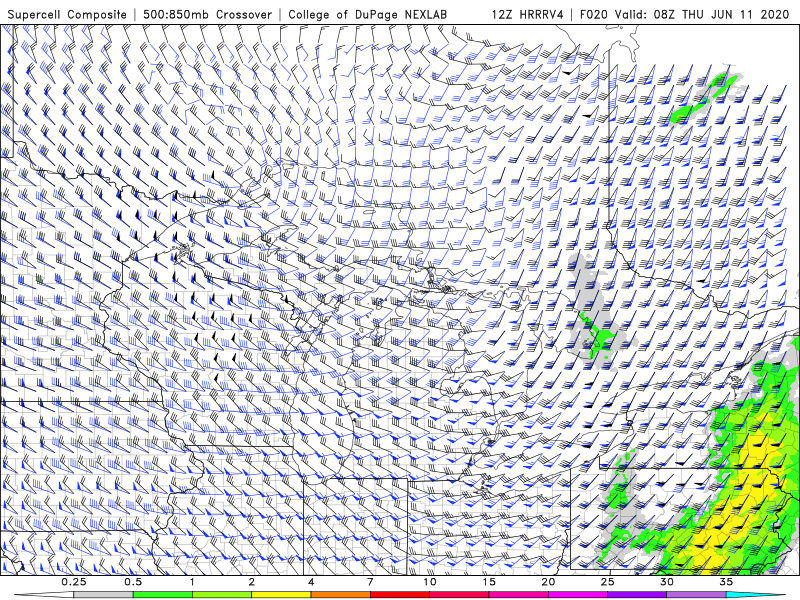Click the '35' color scale label
This screenshot has width=800, height=600.
tap(726, 582)
